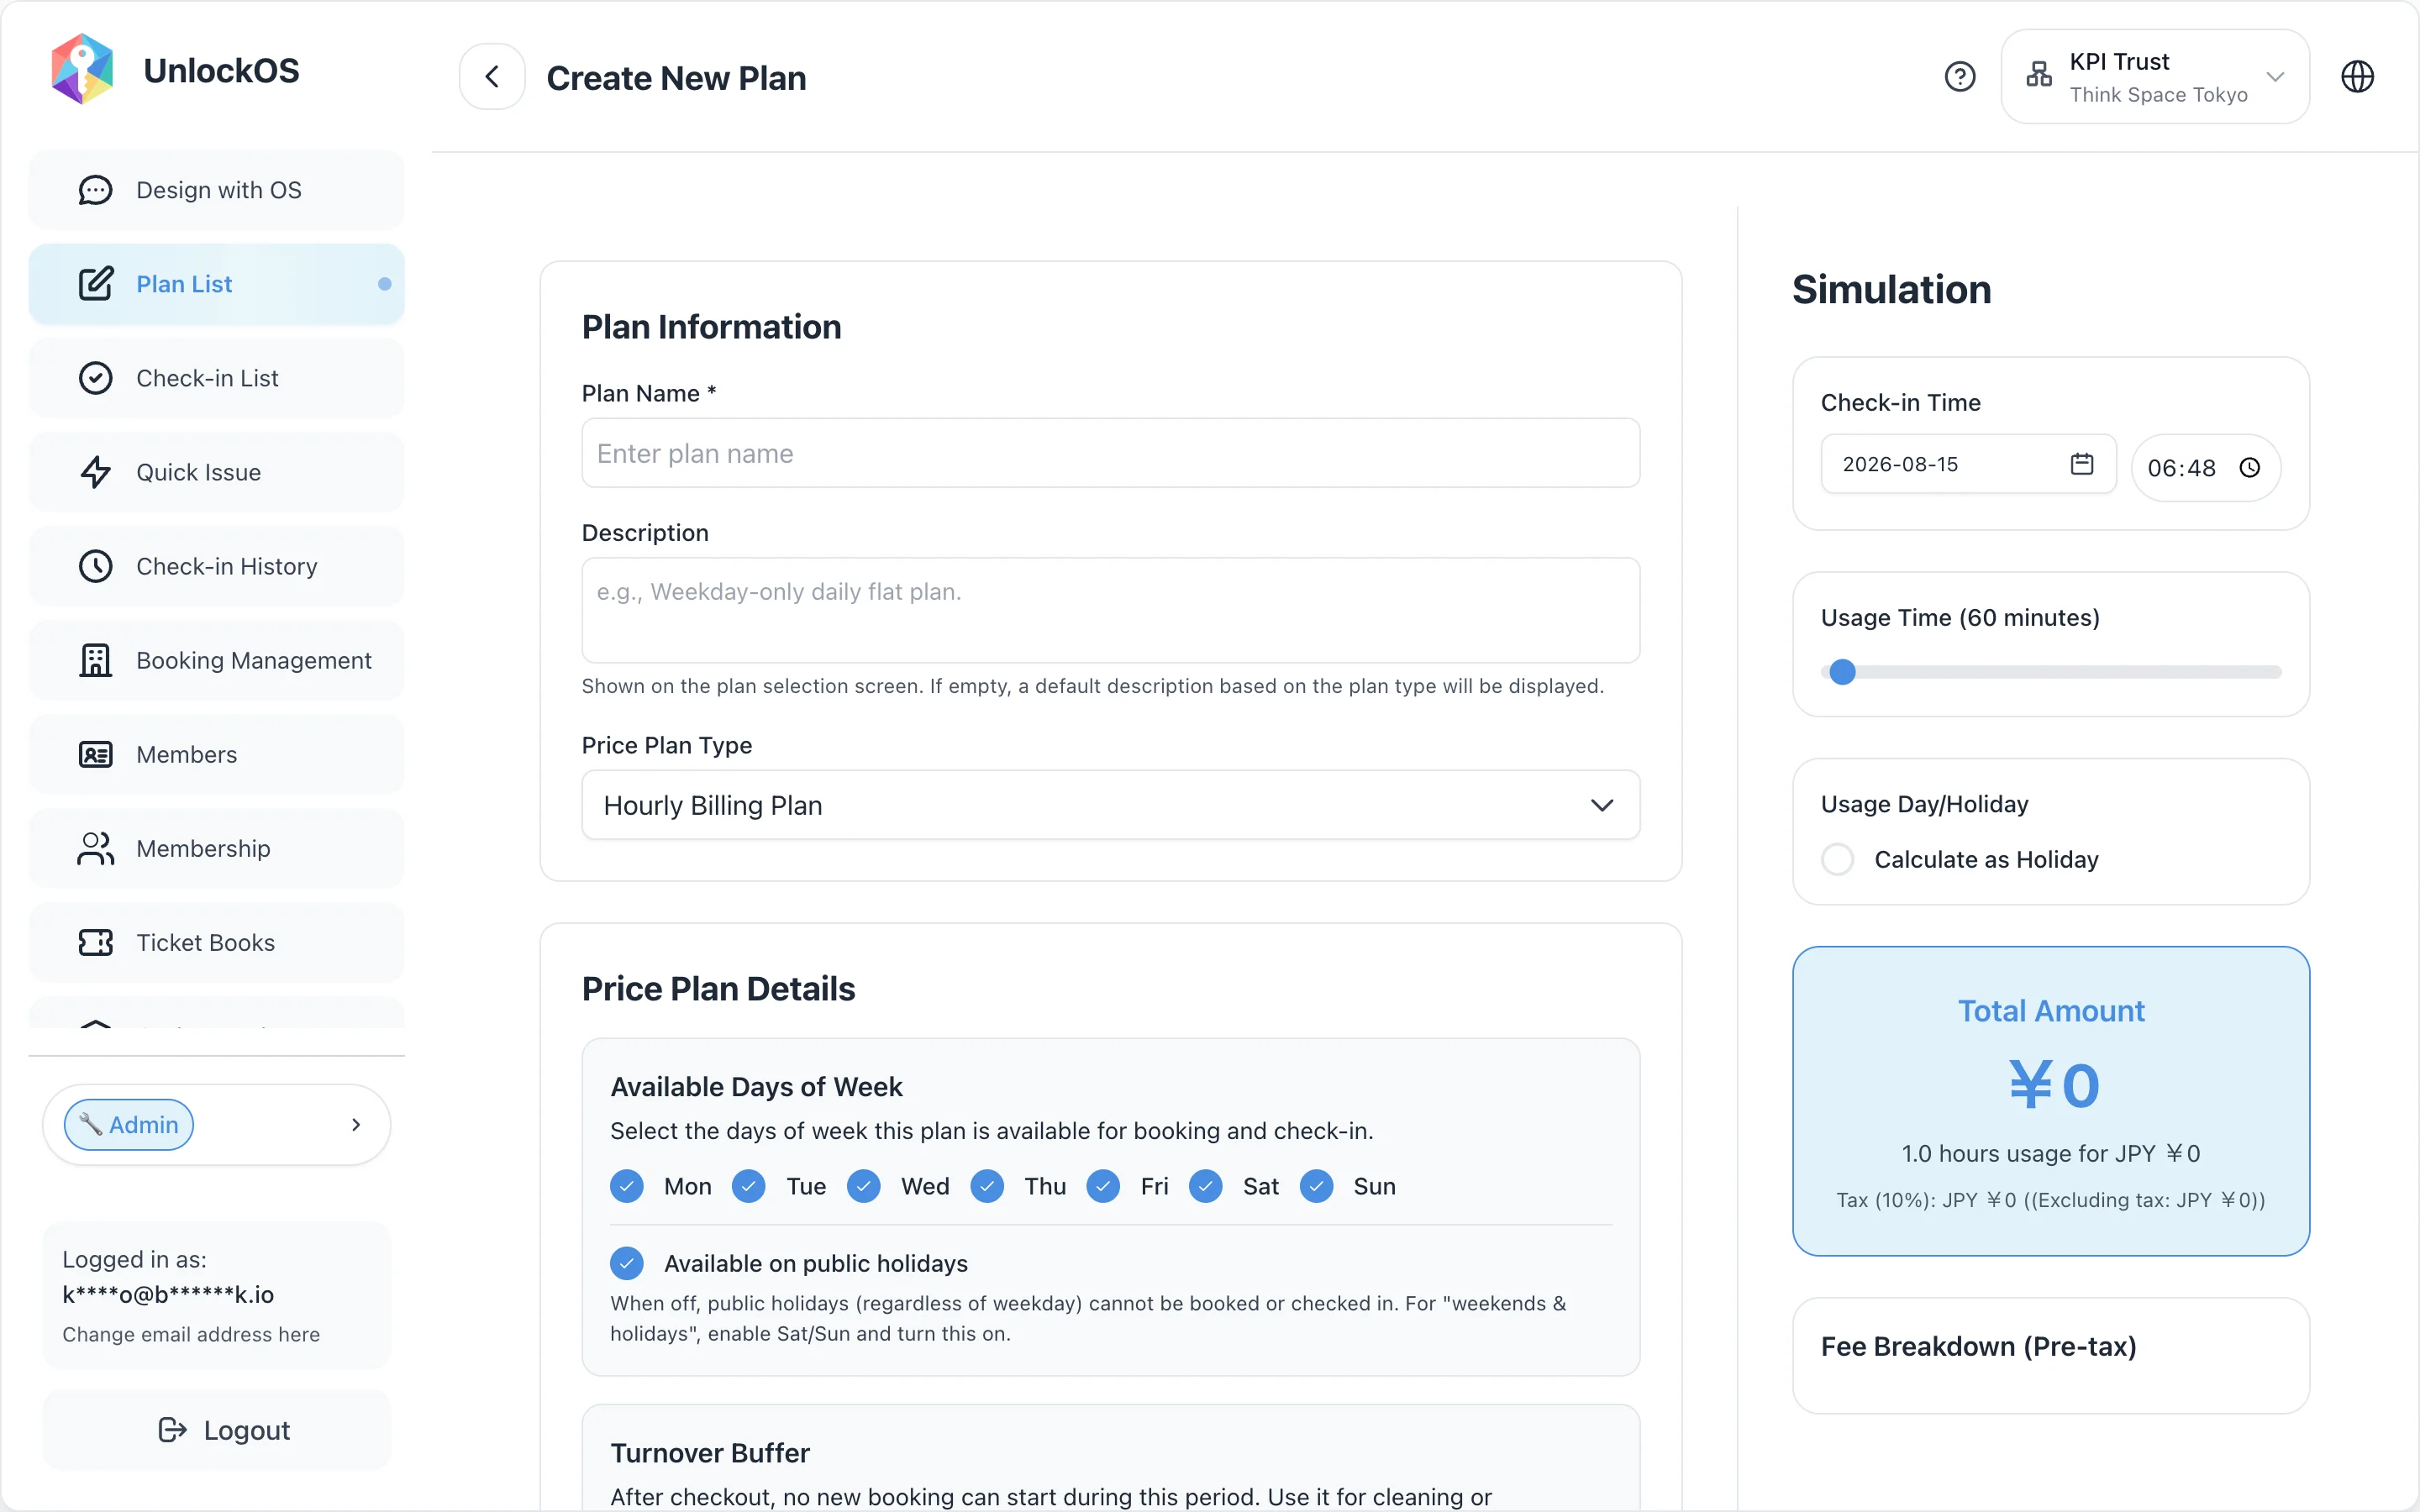Click the Description text area
This screenshot has height=1512, width=2420.
(1110, 610)
